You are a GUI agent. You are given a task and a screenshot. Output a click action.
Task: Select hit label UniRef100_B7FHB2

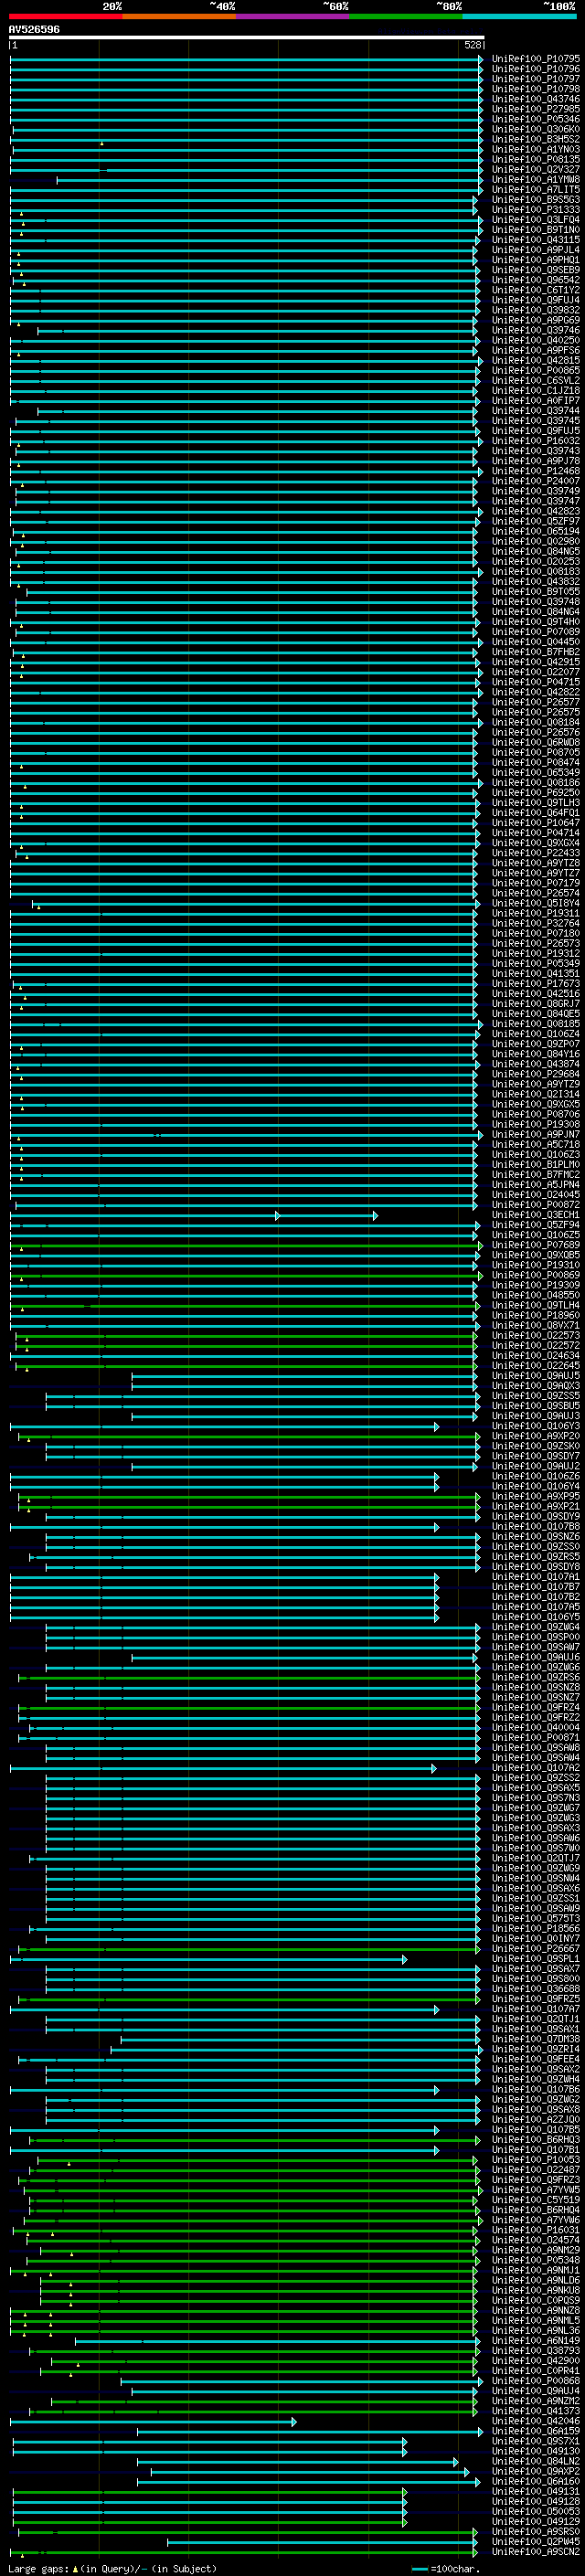(536, 652)
